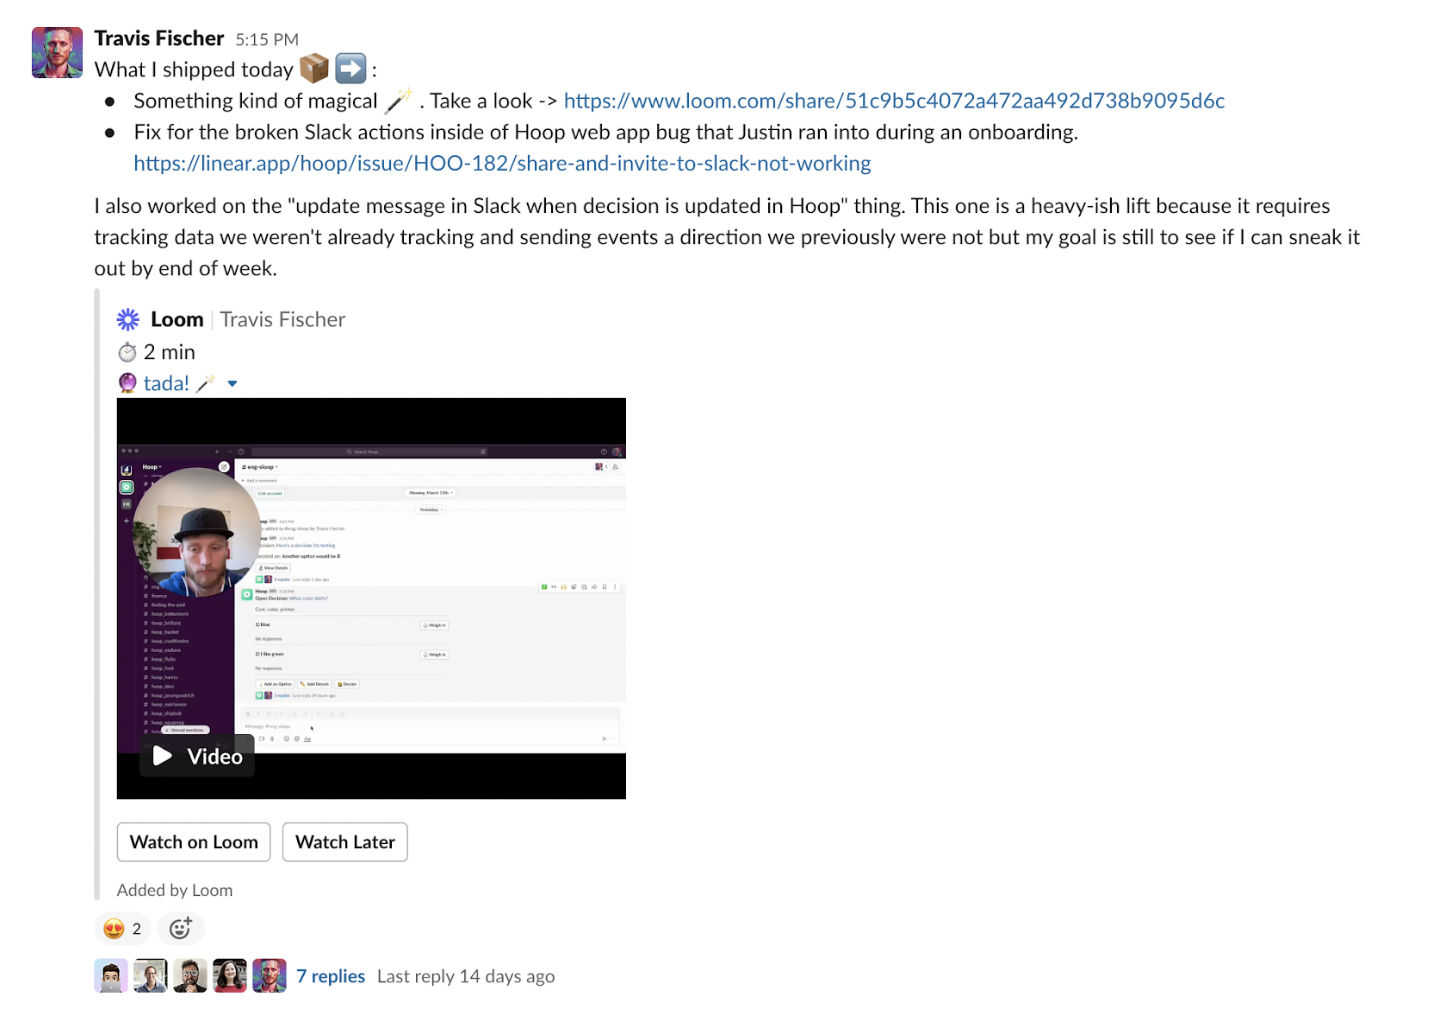
Task: Click the Travis Fischer sender name
Action: click(159, 39)
